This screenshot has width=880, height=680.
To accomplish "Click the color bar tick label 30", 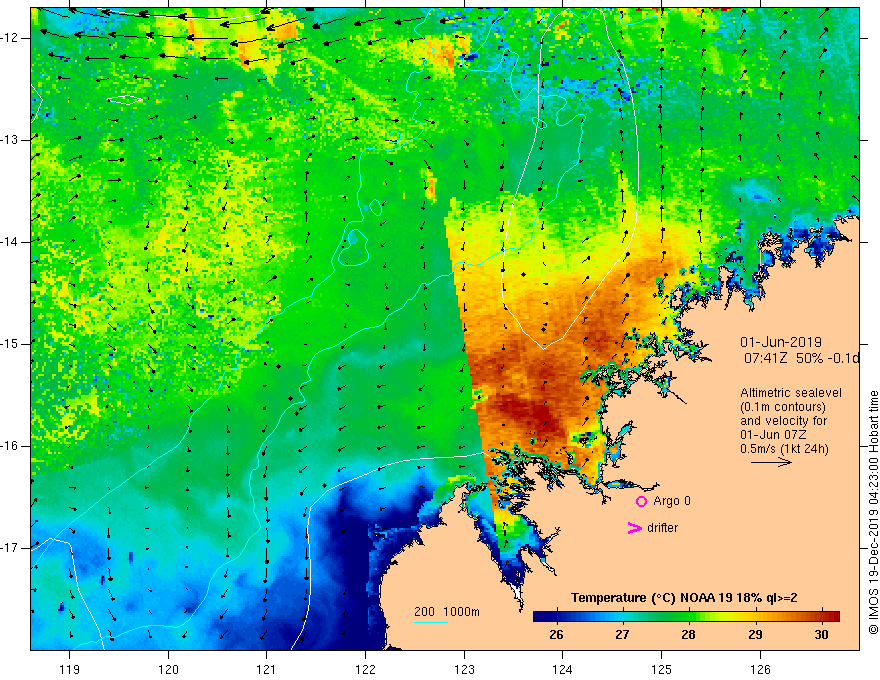I will coord(821,635).
